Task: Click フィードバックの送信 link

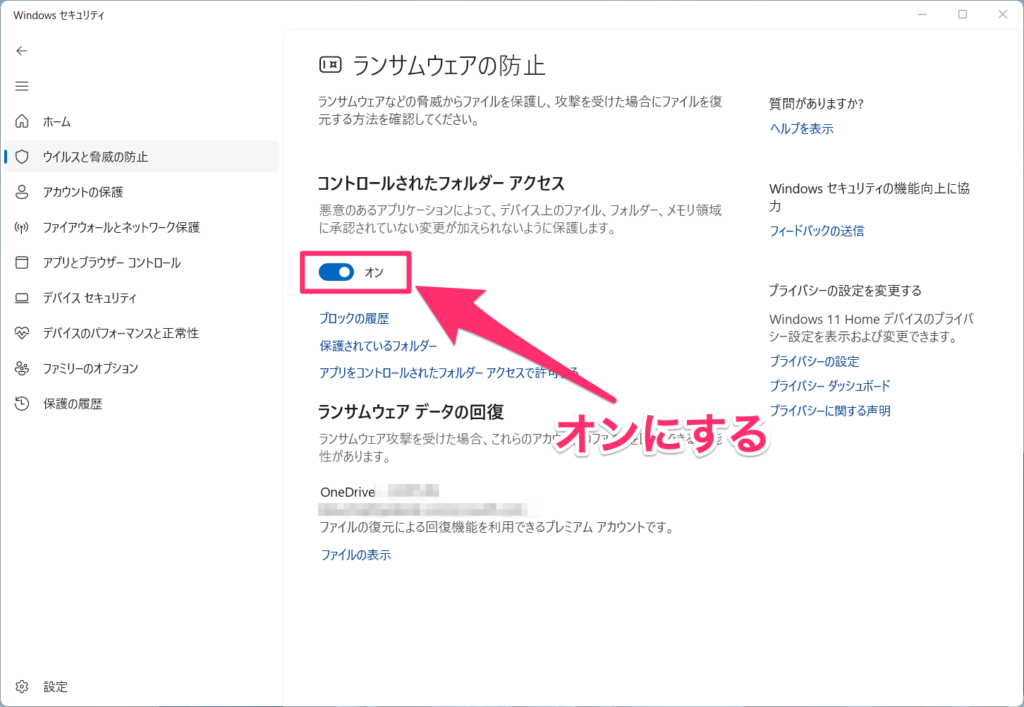Action: (x=816, y=231)
